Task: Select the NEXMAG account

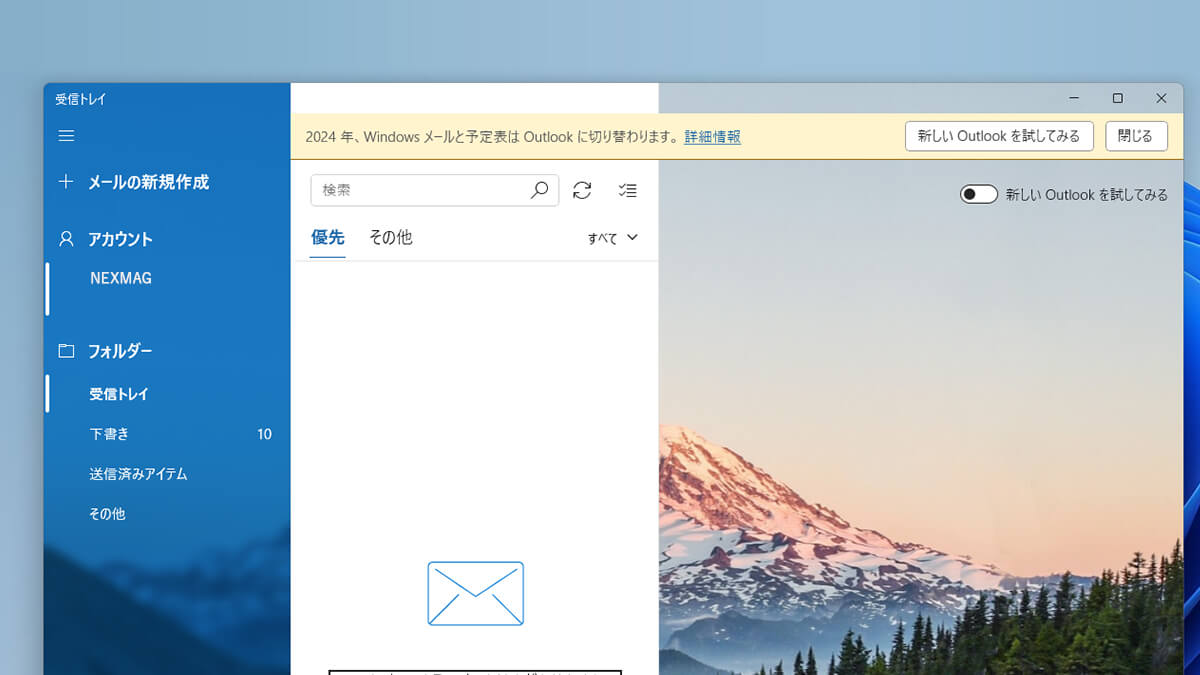Action: pos(121,278)
